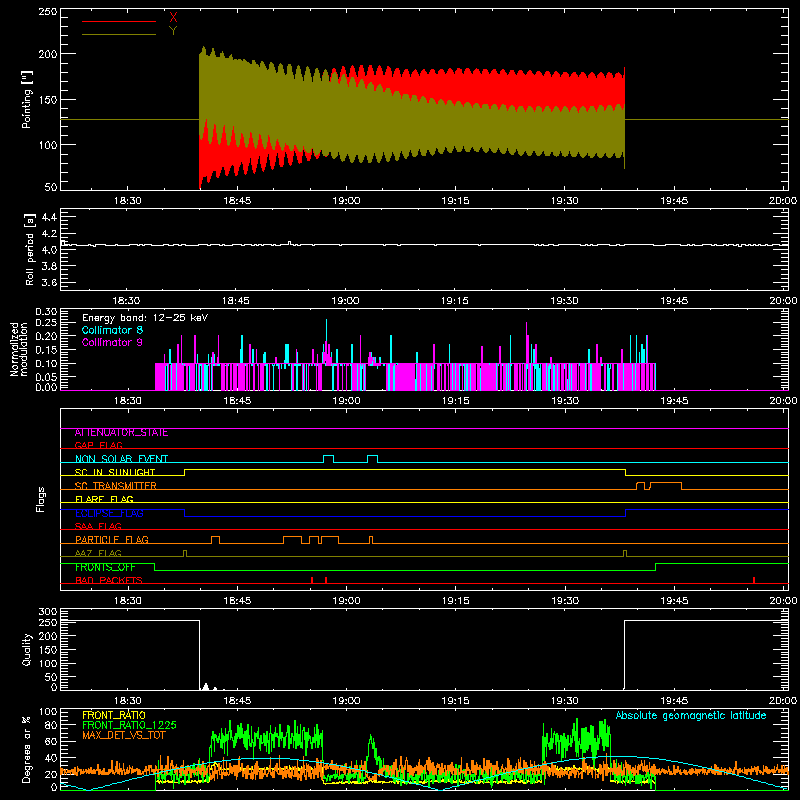The image size is (800, 800).
Task: Click the olive 'A47_FLAG' label
Action: 98,553
